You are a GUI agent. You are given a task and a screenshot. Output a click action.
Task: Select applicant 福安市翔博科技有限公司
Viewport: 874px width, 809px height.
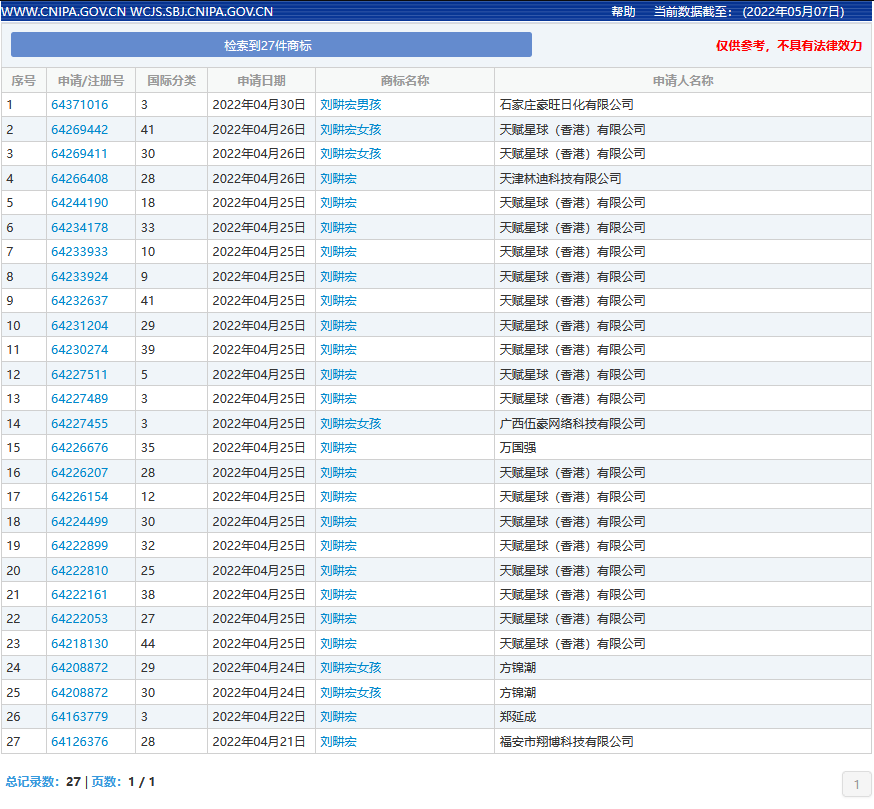pyautogui.click(x=566, y=742)
